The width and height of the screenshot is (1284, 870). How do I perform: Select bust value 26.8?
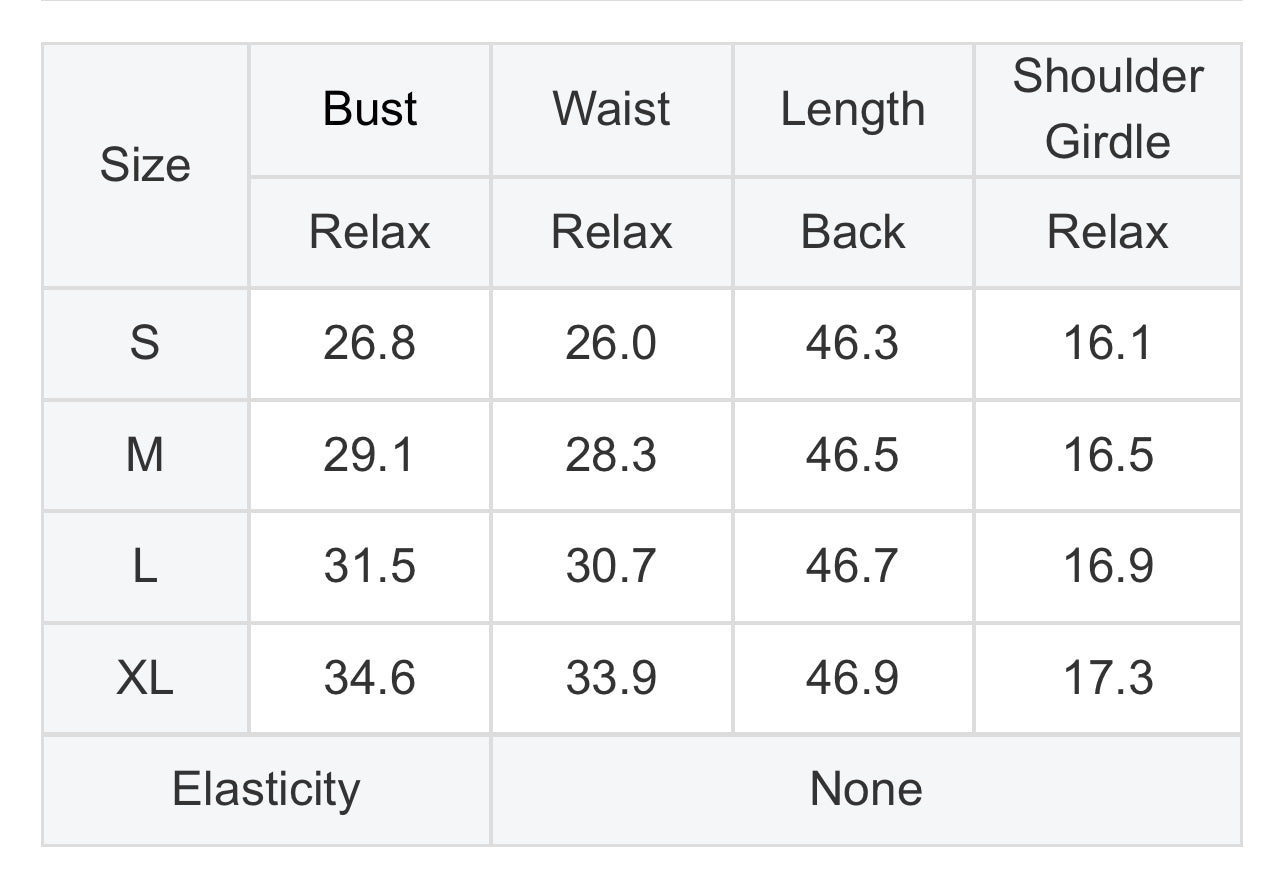(x=370, y=343)
